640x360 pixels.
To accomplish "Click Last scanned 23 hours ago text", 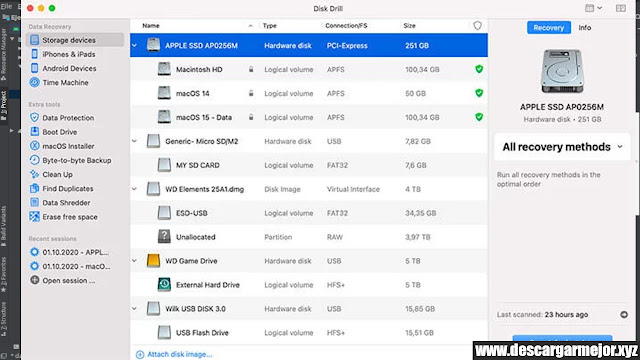I will click(542, 315).
